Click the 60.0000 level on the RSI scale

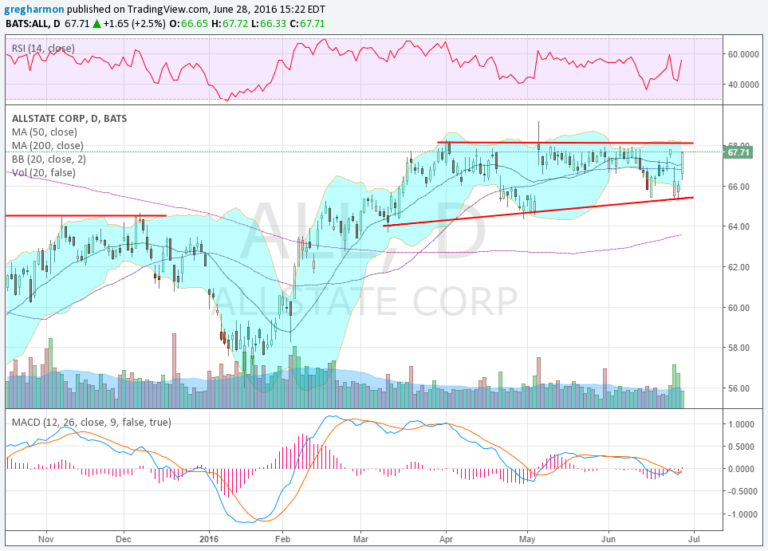[x=742, y=55]
